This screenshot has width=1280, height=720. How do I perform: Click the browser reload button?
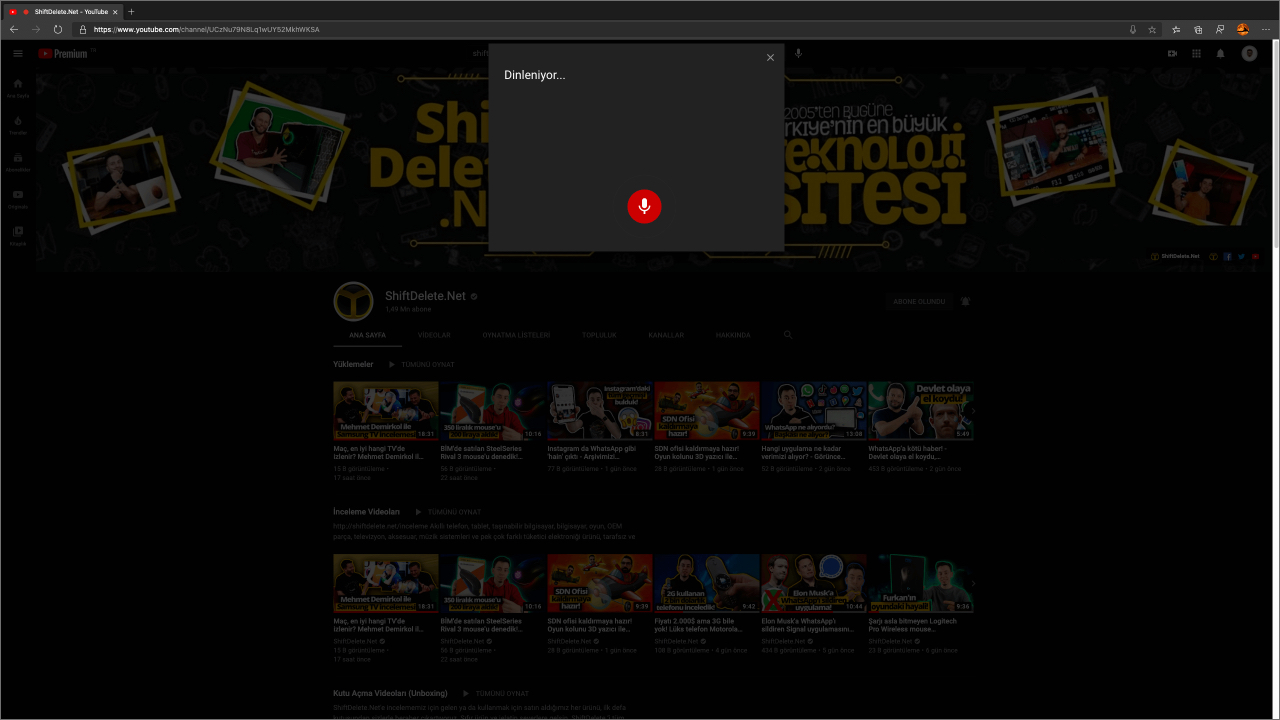click(58, 29)
